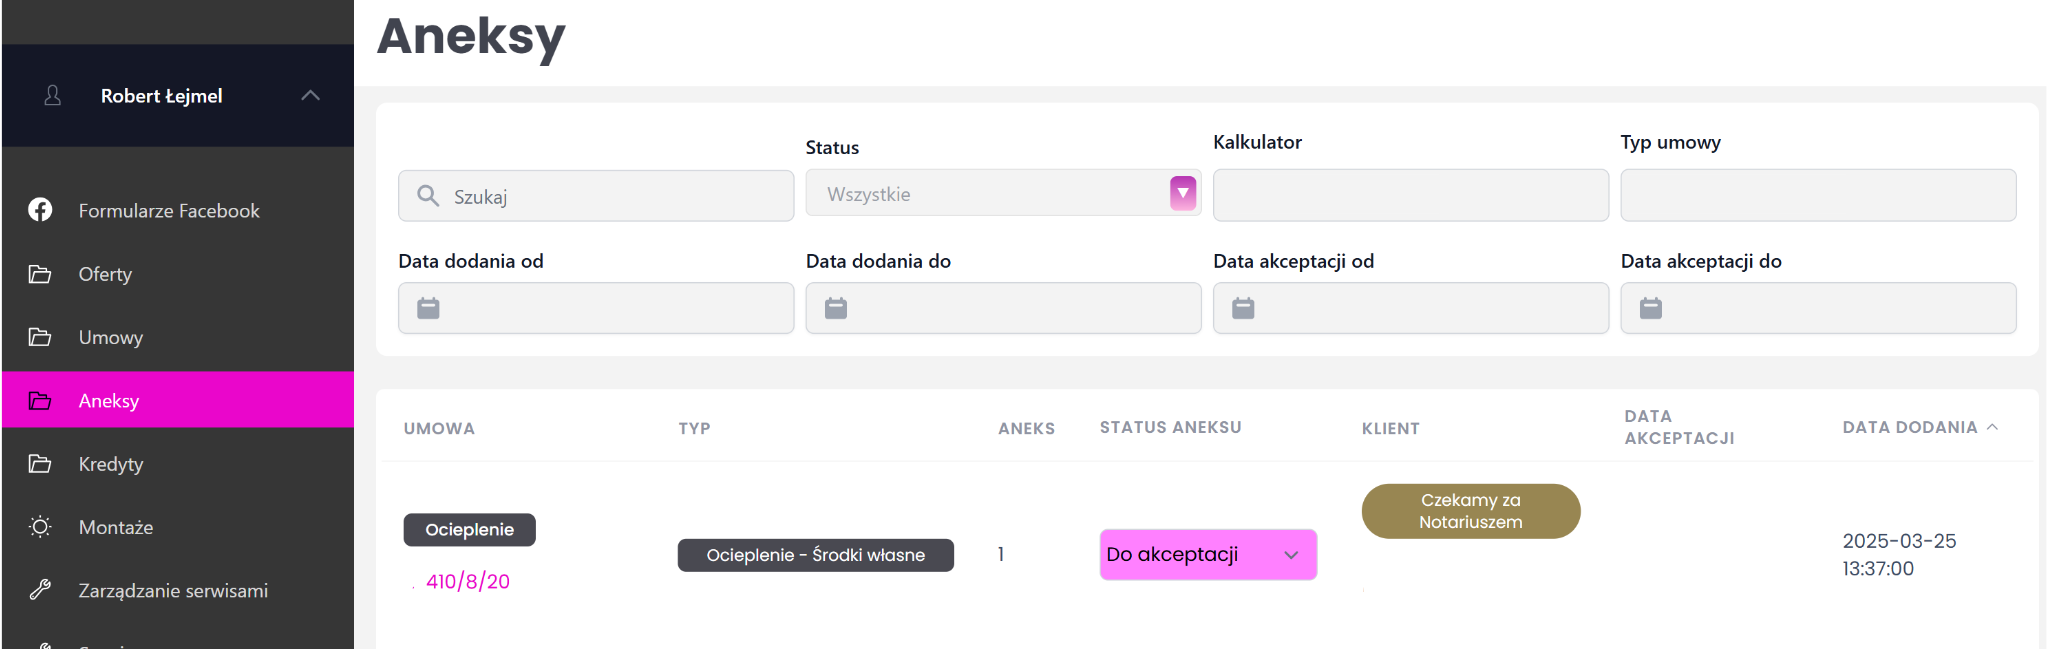Click the wrench icon beside Zarządzanie serwisami
The width and height of the screenshot is (2048, 649).
pyautogui.click(x=40, y=590)
